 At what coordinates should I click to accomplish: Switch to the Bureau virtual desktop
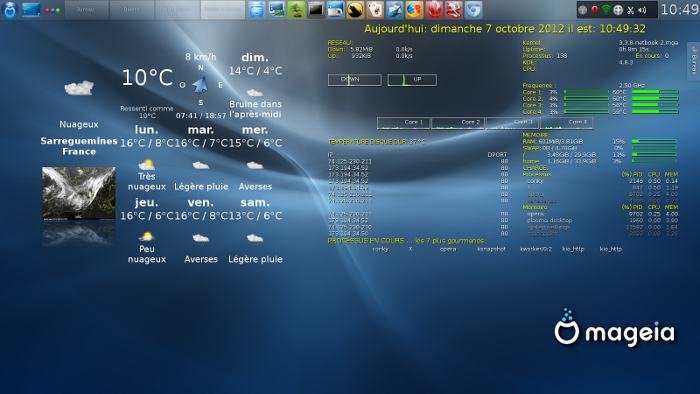coord(87,9)
